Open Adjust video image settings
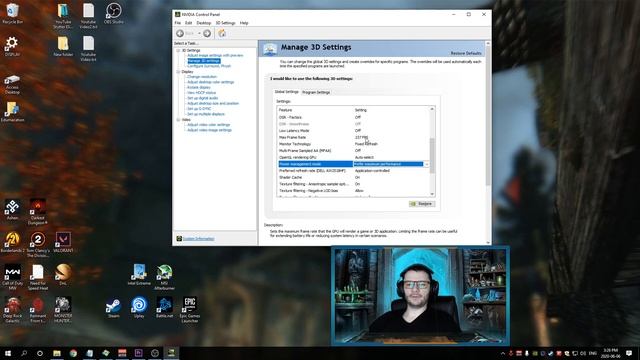Screen dimensions: 640x360 click(209, 130)
